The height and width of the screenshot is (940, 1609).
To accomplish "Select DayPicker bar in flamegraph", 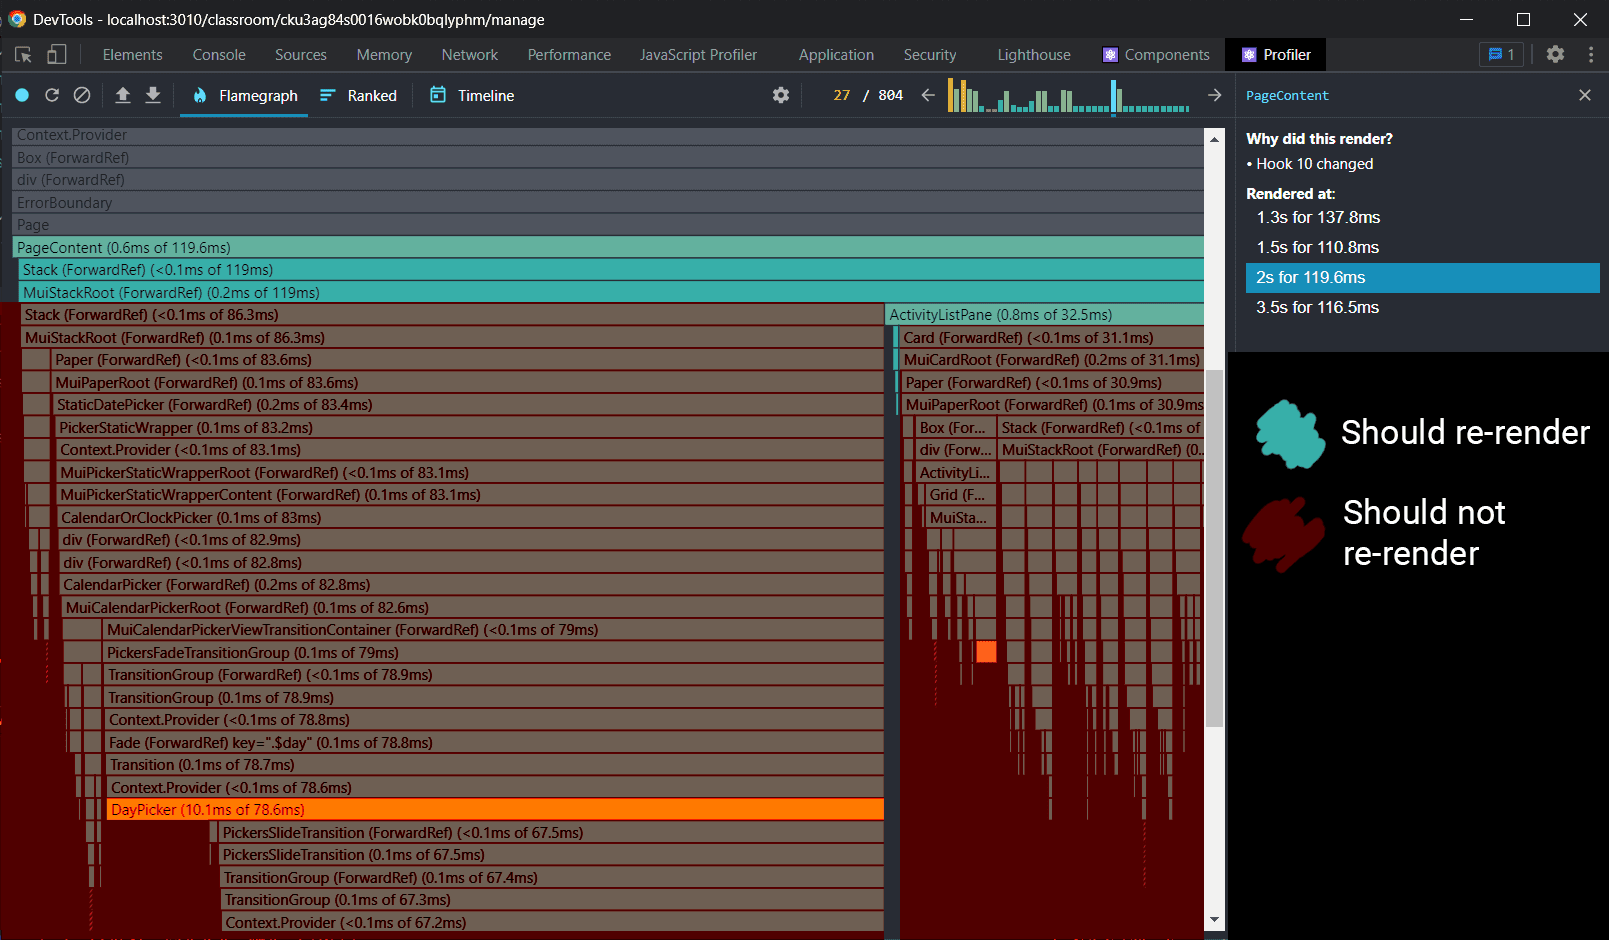I will click(x=494, y=810).
